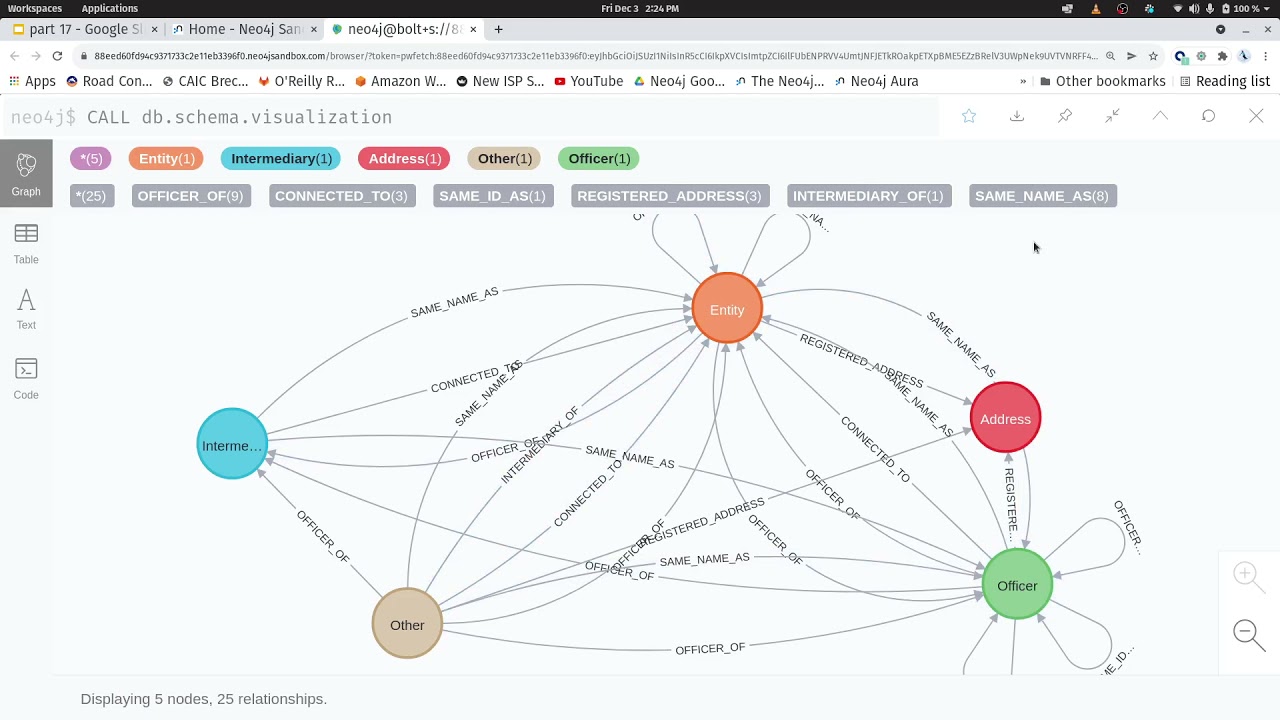Rerun the db.schema.visualization query
Image resolution: width=1280 pixels, height=720 pixels.
pos(1208,117)
